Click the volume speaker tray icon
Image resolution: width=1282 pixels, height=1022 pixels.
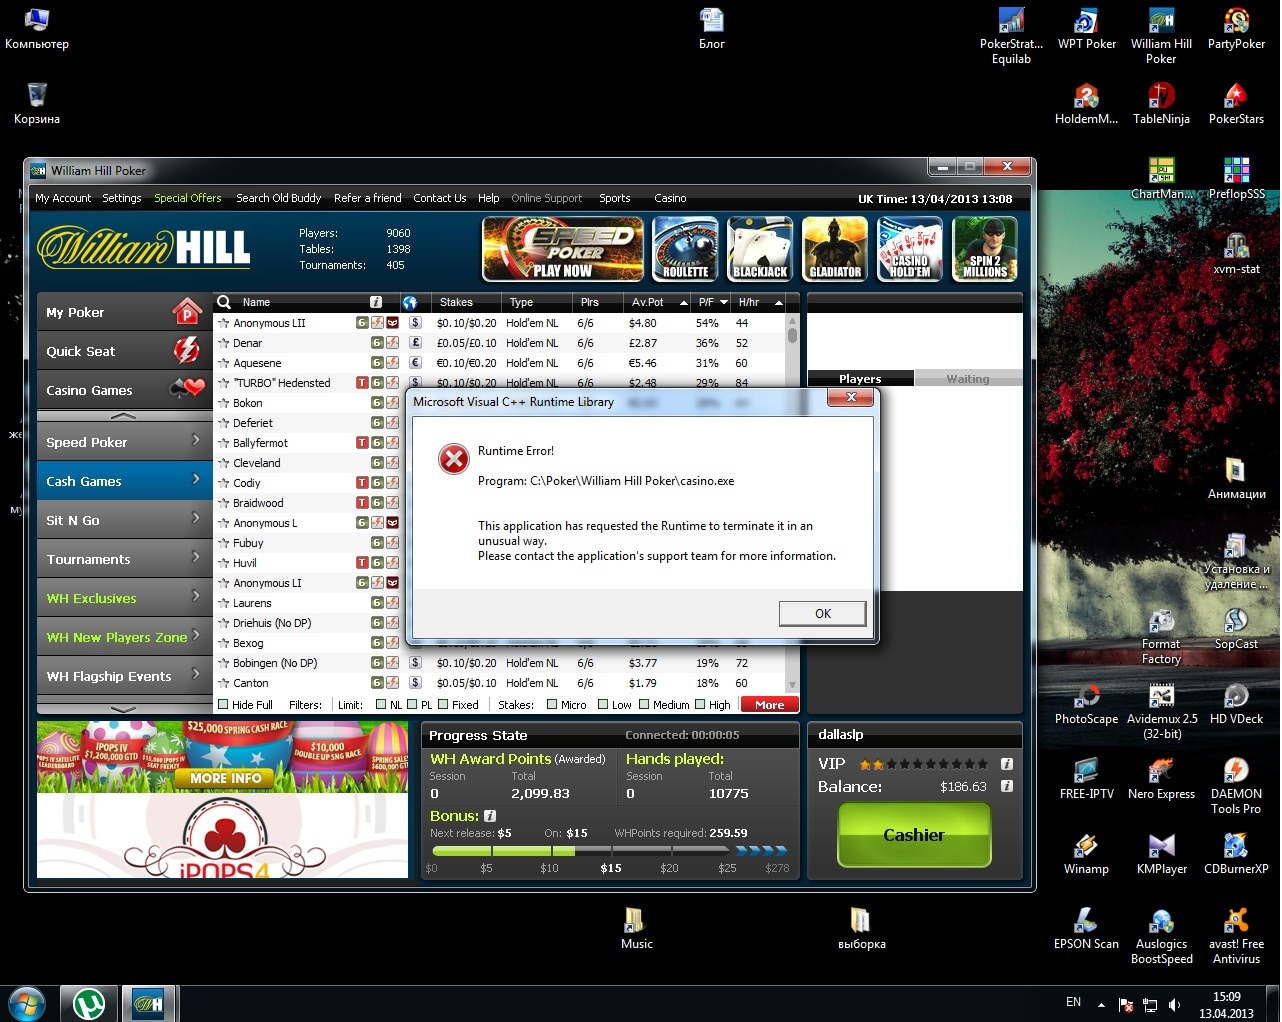pos(1174,1005)
